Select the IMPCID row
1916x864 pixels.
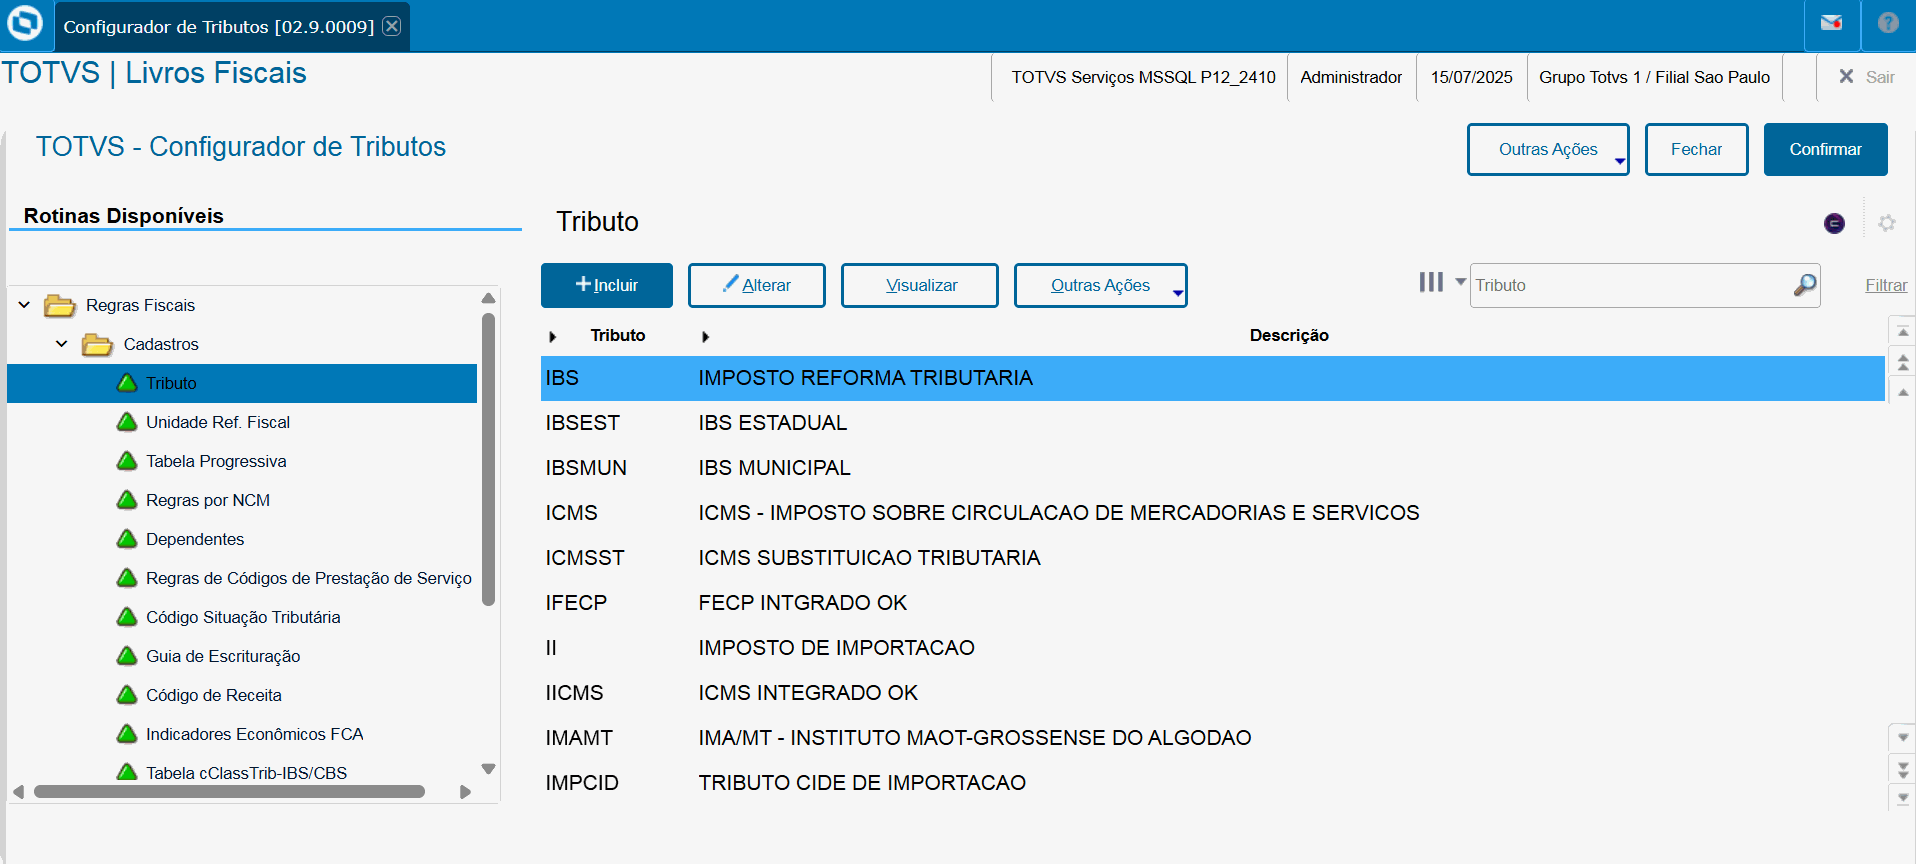1212,783
